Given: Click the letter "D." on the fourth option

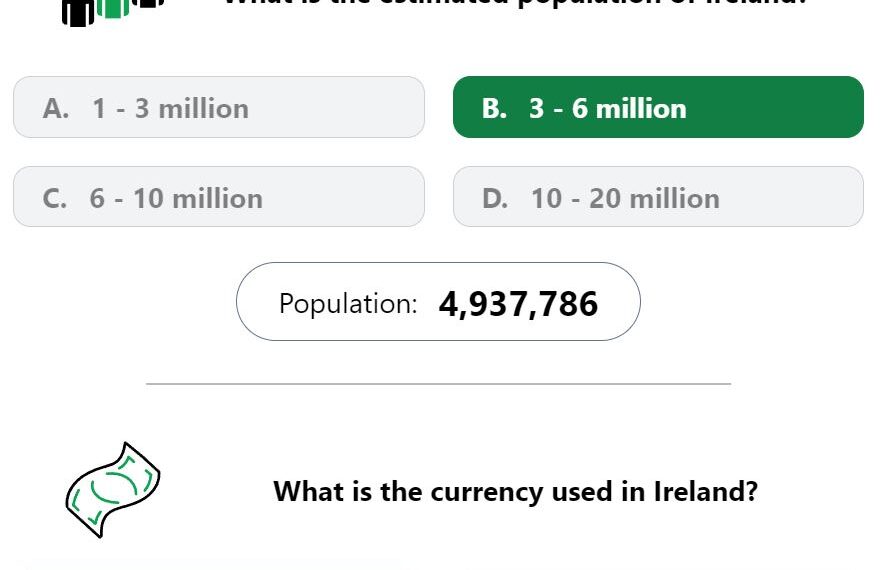Looking at the screenshot, I should click(x=495, y=198).
